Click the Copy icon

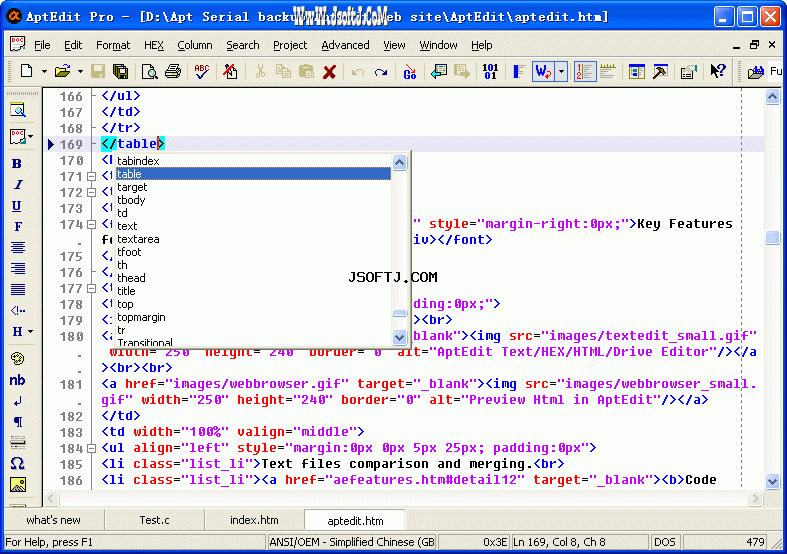pos(283,71)
